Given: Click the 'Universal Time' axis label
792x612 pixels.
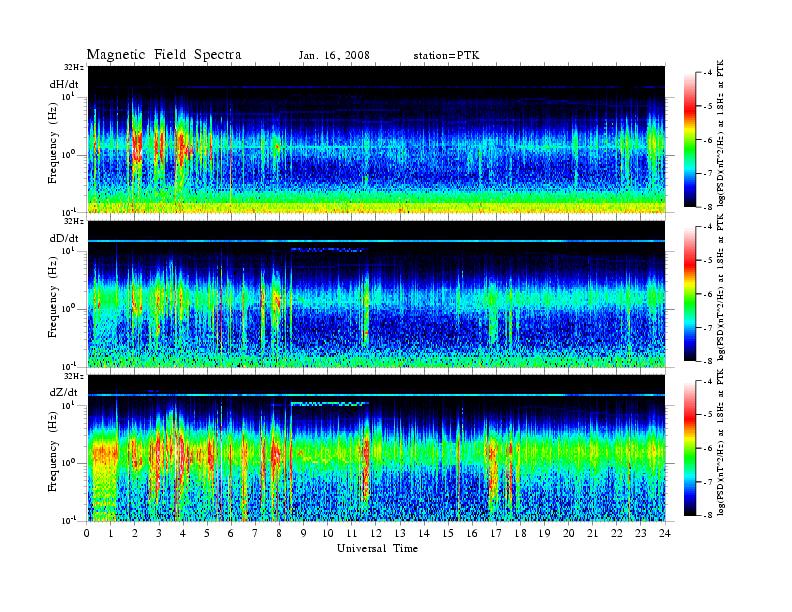Looking at the screenshot, I should [x=377, y=548].
